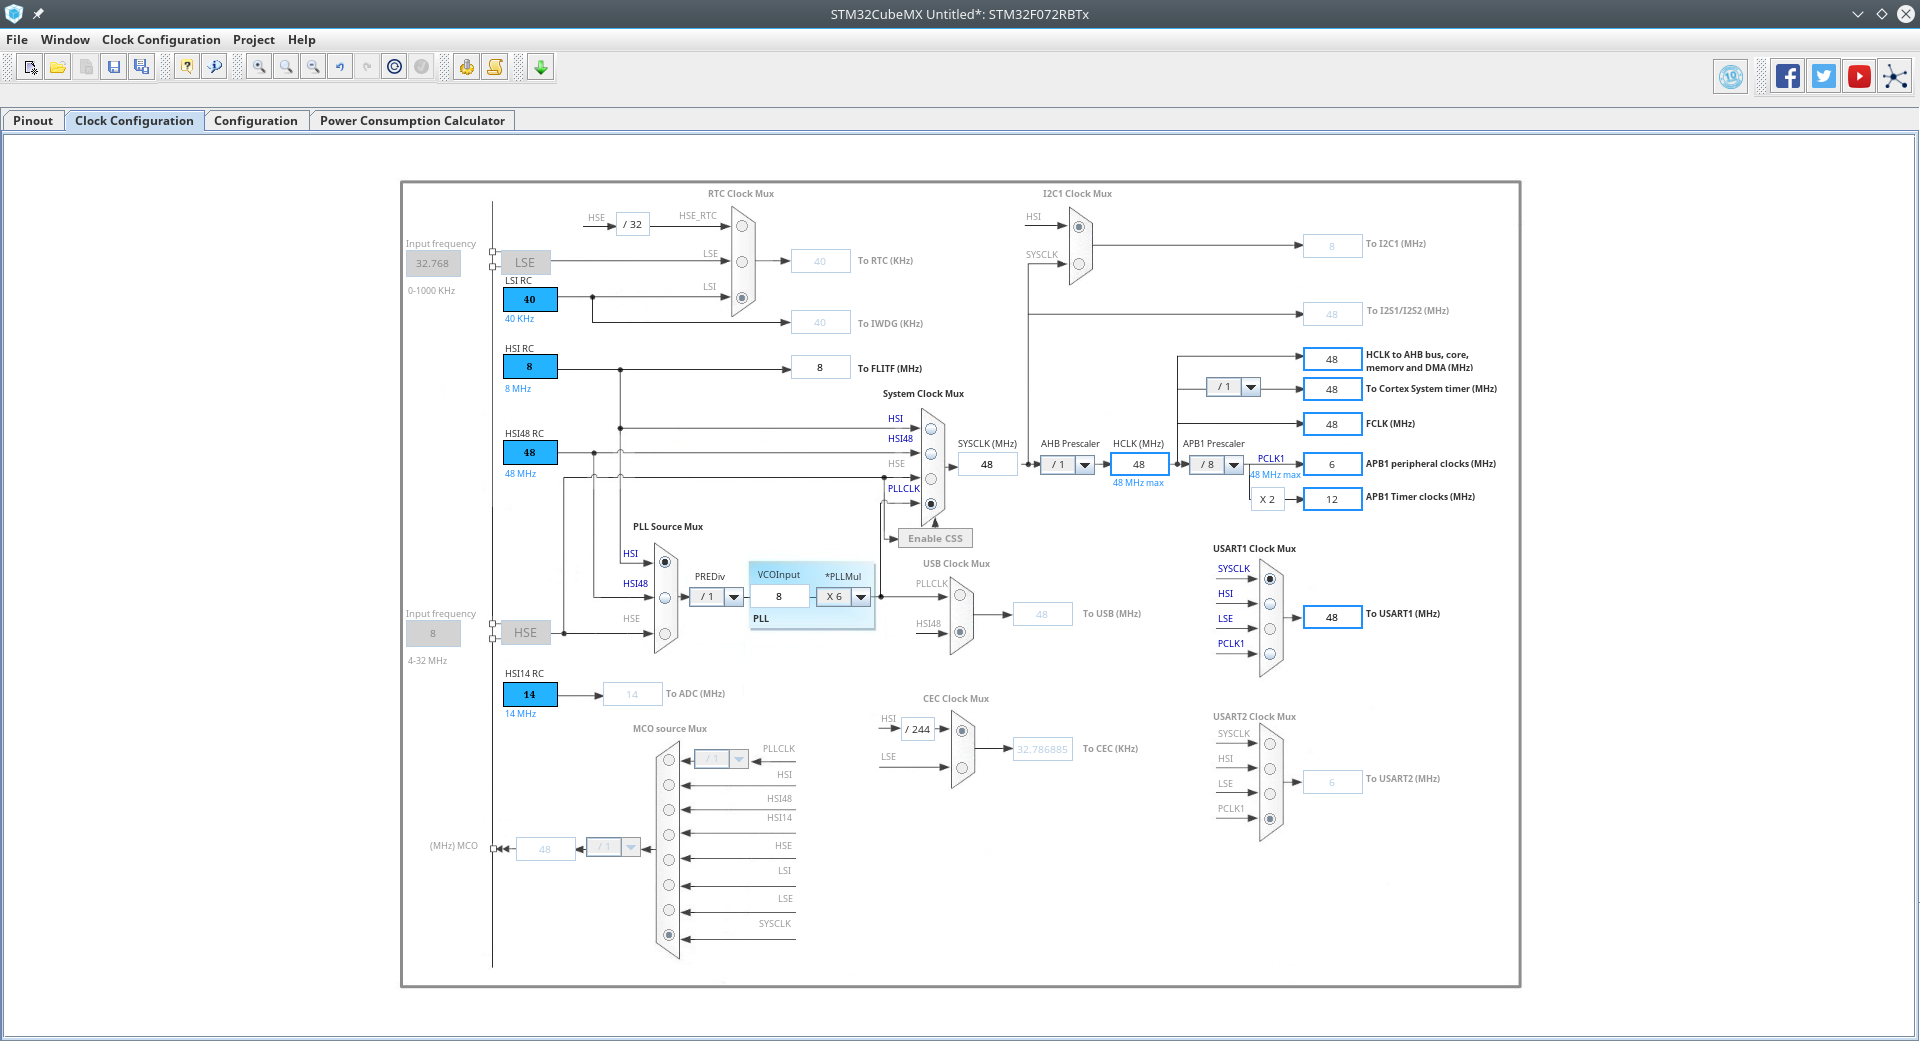
Task: Select HSI in PLL Source Mux
Action: (665, 562)
